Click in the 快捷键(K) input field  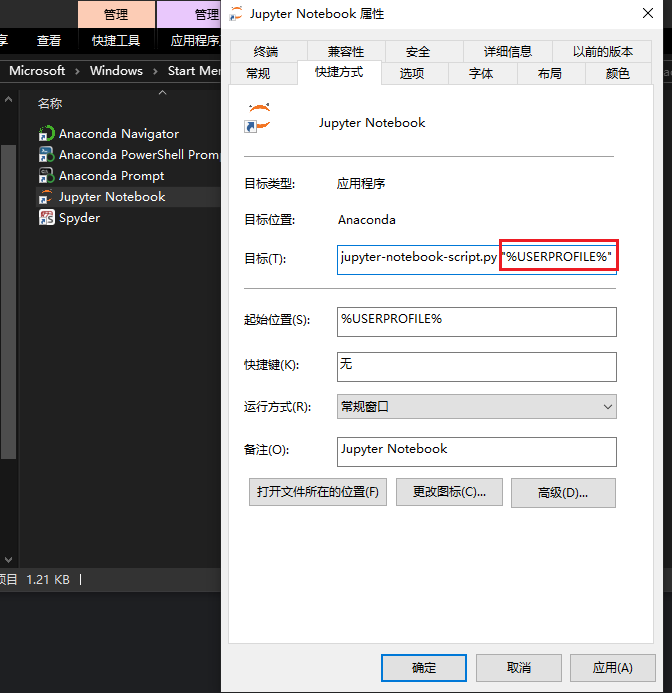[x=477, y=367]
